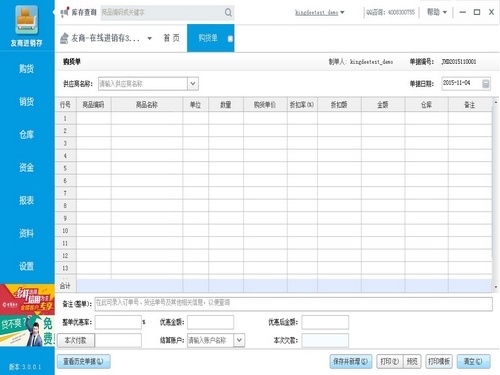The image size is (500, 375).
Task: Select row number 1 in the table
Action: [x=65, y=118]
